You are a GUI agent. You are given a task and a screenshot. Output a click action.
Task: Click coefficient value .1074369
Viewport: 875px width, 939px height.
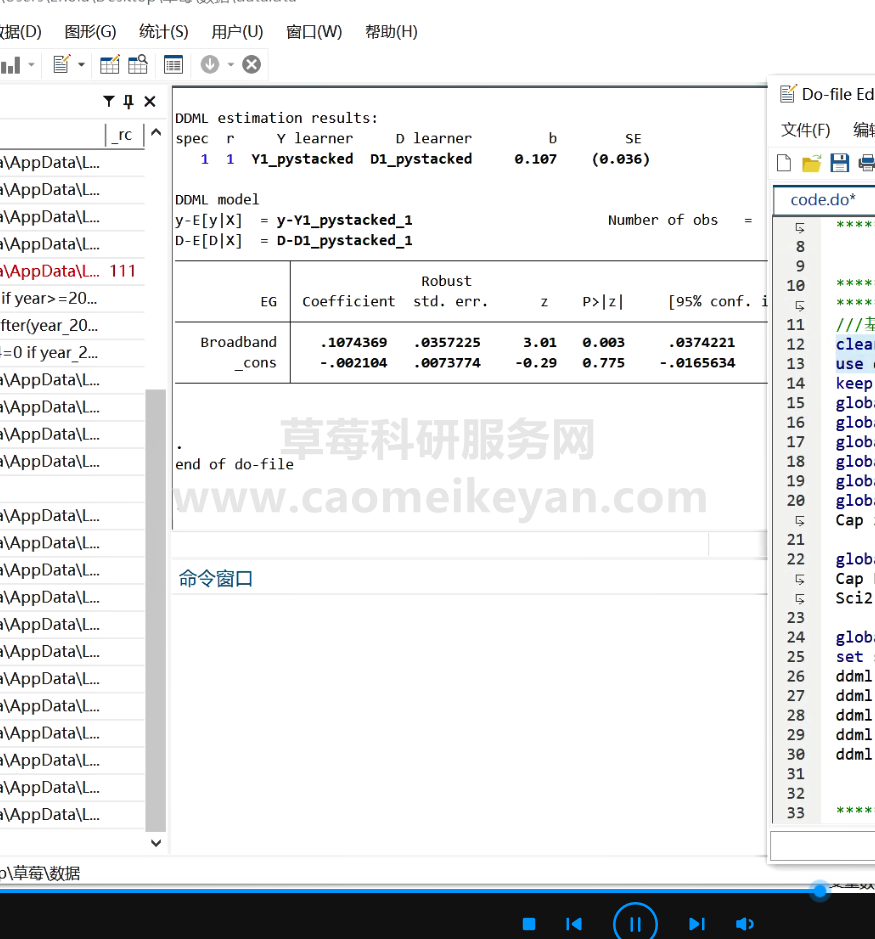353,343
